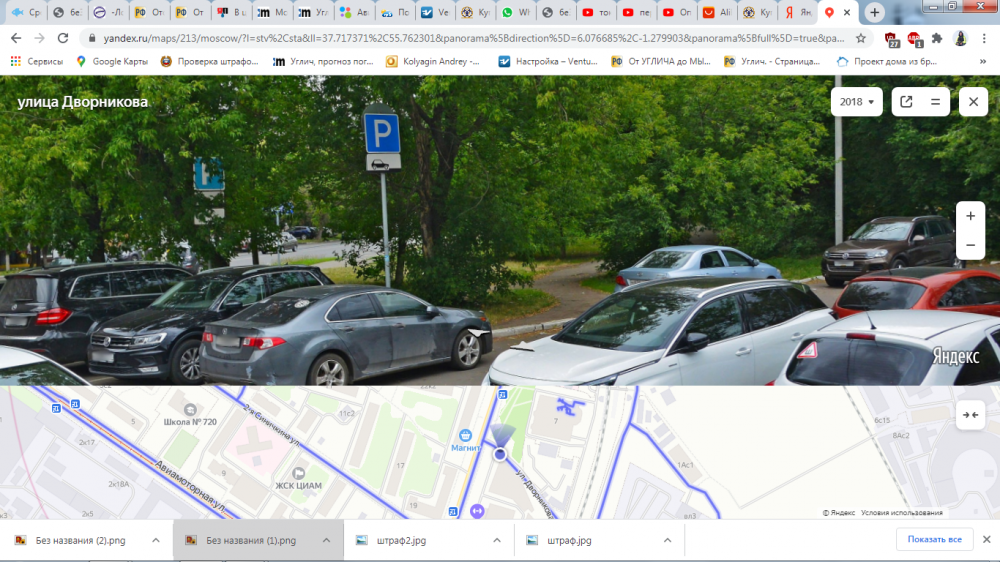Expand options for Без названия (2).png download
This screenshot has width=1000, height=562.
tap(155, 540)
